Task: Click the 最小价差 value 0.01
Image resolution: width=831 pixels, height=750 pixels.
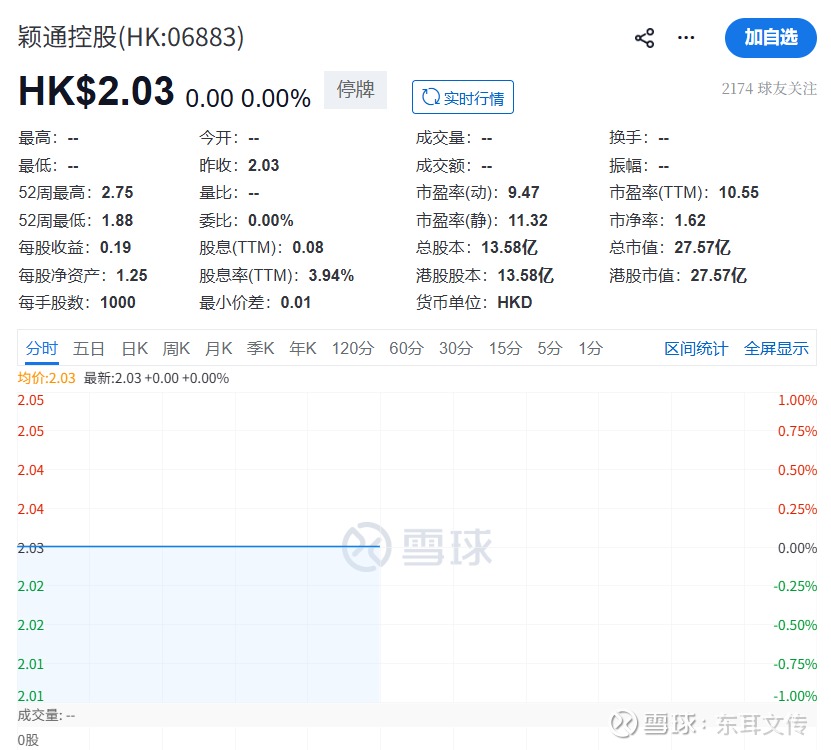Action: click(295, 302)
